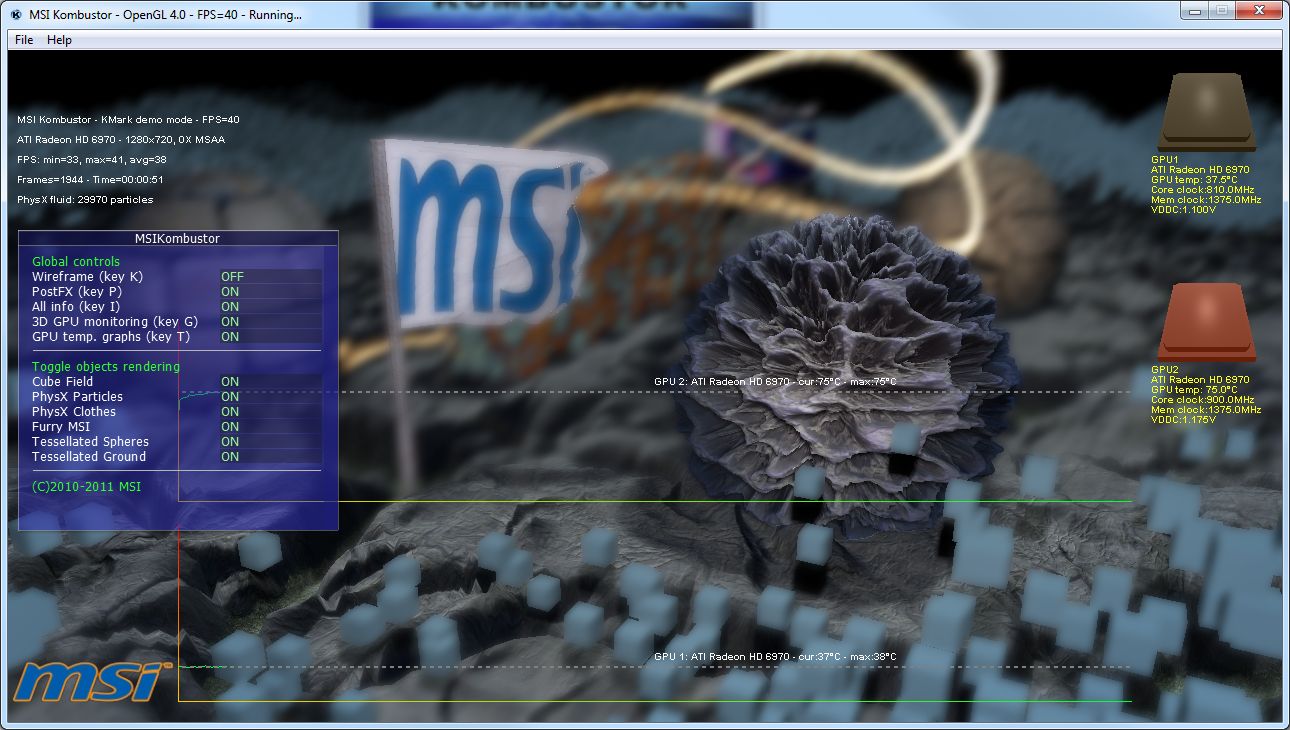Screen dimensions: 1290x730
Task: Close the MSI Kombustor window
Action: 1257,10
